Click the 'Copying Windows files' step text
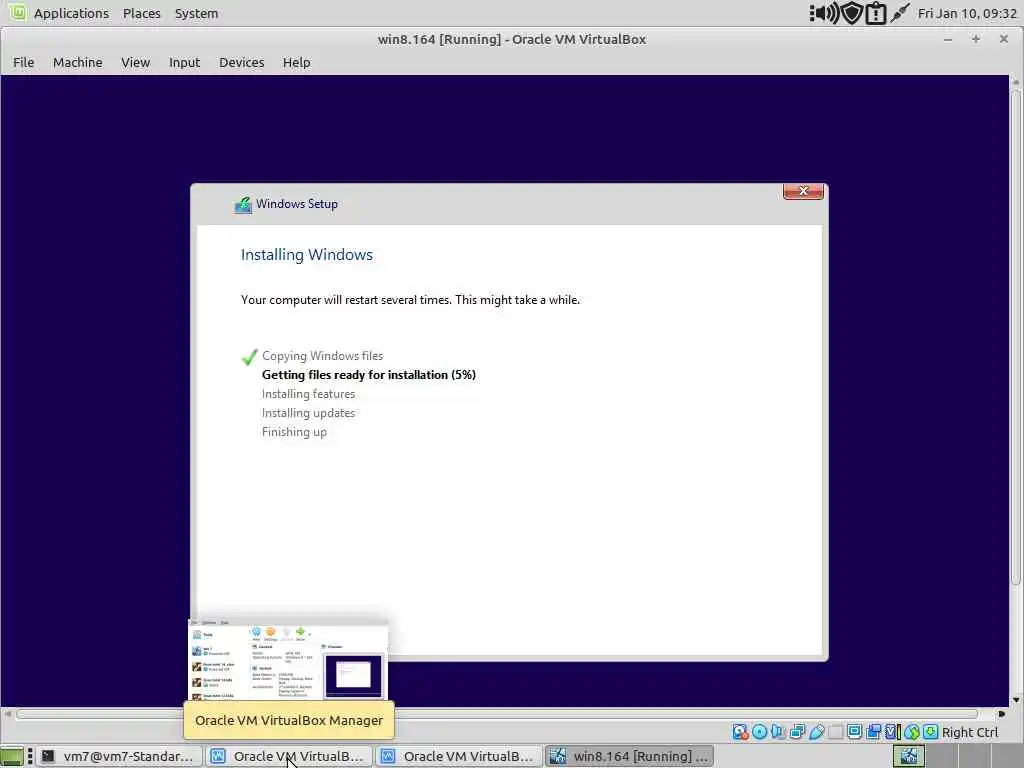The image size is (1024, 768). [x=323, y=356]
